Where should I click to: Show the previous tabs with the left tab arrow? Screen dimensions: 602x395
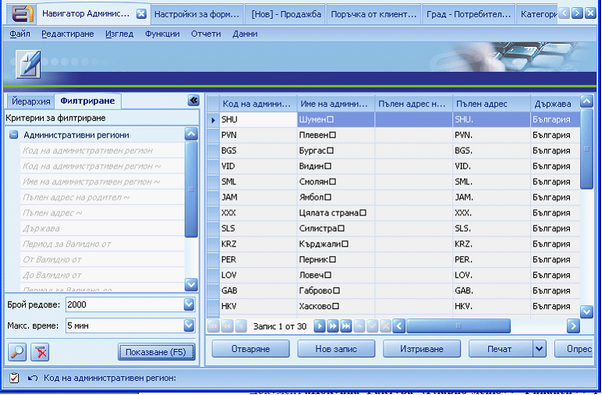[564, 13]
